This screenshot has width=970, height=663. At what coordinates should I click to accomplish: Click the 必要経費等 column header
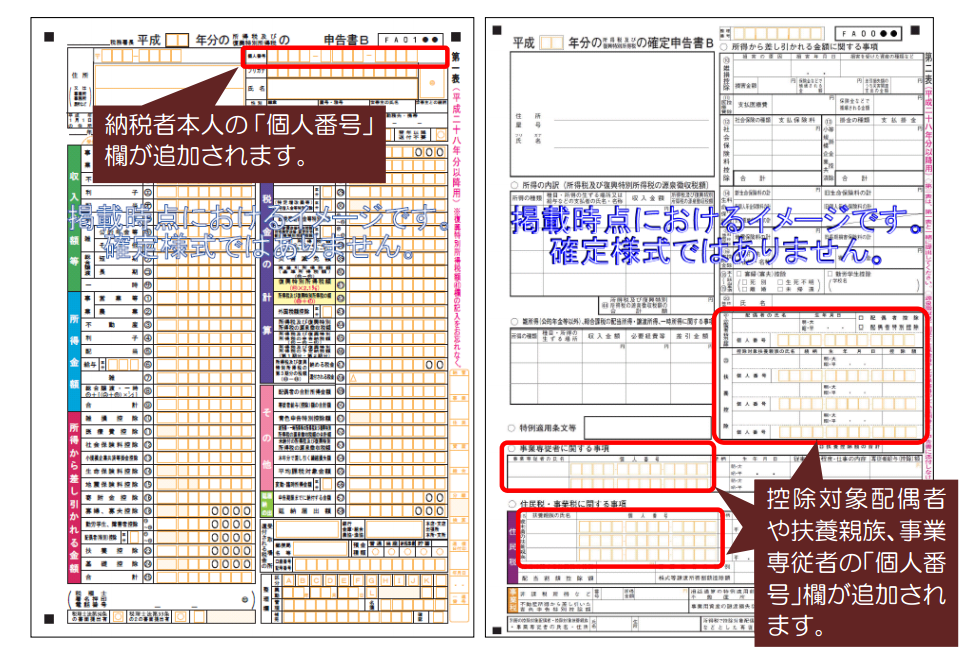tap(648, 336)
